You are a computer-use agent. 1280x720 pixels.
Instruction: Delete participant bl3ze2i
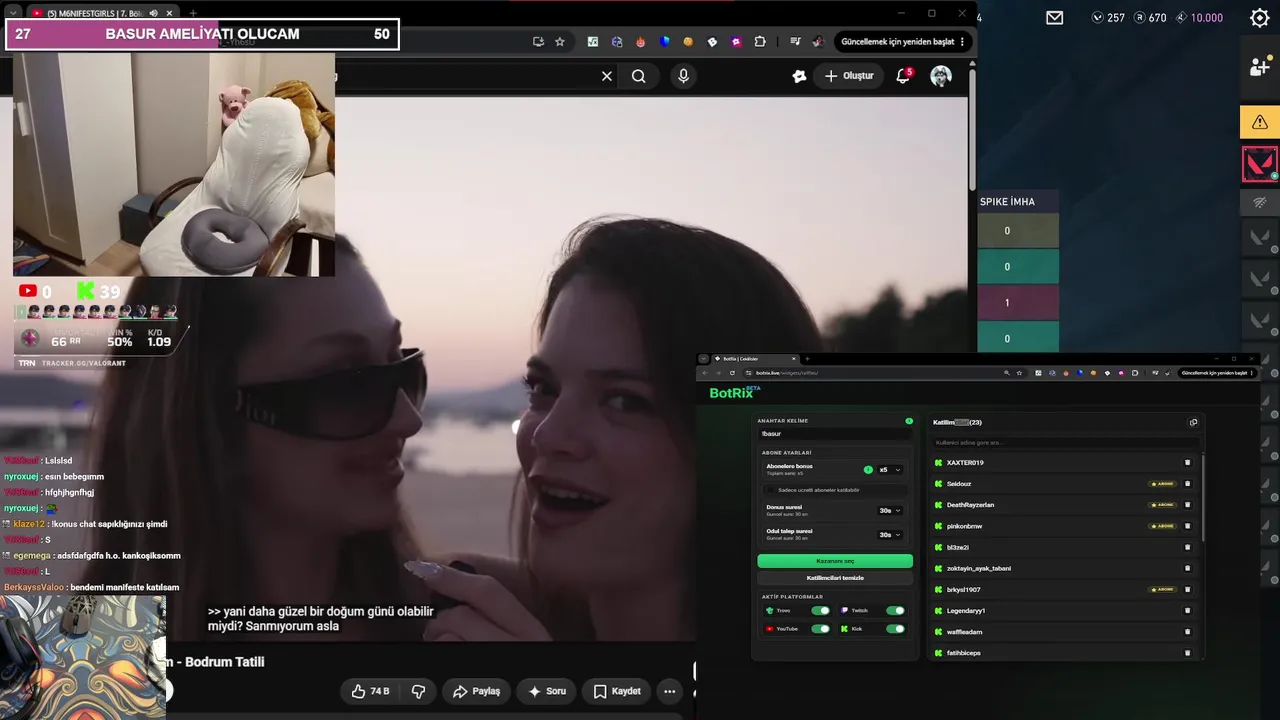pos(1188,547)
